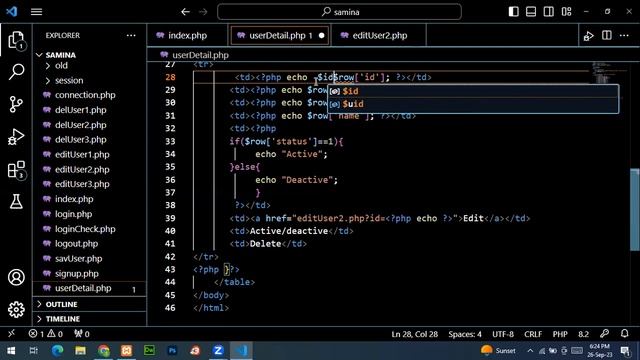The width and height of the screenshot is (640, 360).
Task: Open notifications bell in status bar
Action: (x=624, y=333)
